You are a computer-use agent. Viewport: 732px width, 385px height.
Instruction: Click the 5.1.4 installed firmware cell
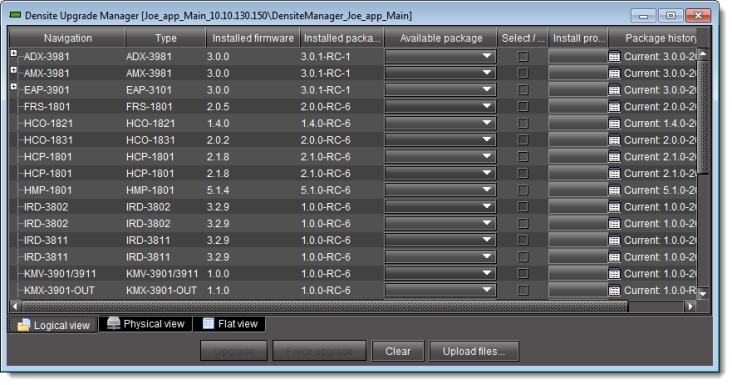[218, 190]
